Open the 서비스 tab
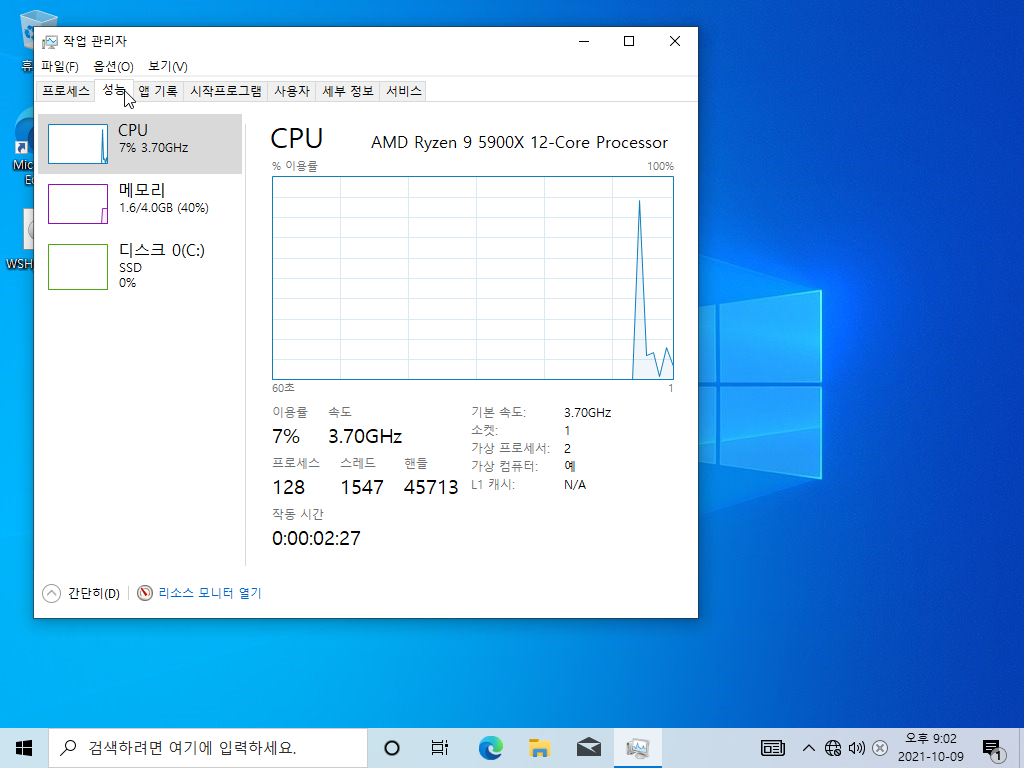Screen dimensions: 1024x768 403,91
